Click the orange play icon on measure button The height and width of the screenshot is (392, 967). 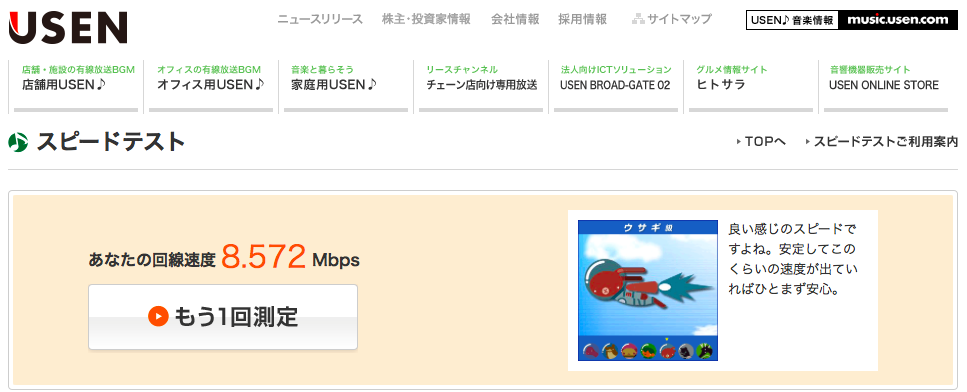[158, 317]
